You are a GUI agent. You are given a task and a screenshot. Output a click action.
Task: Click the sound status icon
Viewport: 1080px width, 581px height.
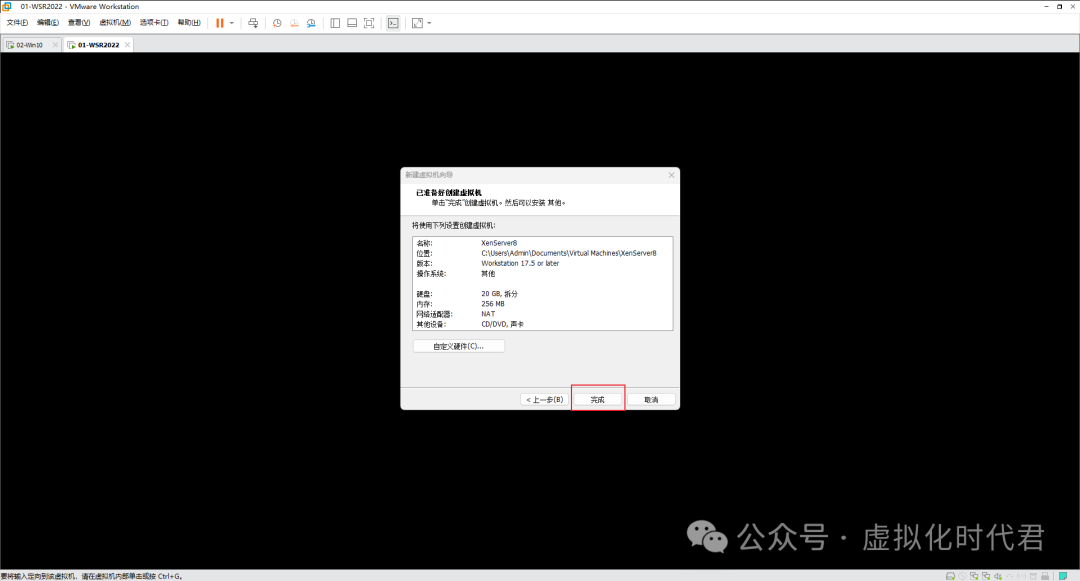[998, 575]
